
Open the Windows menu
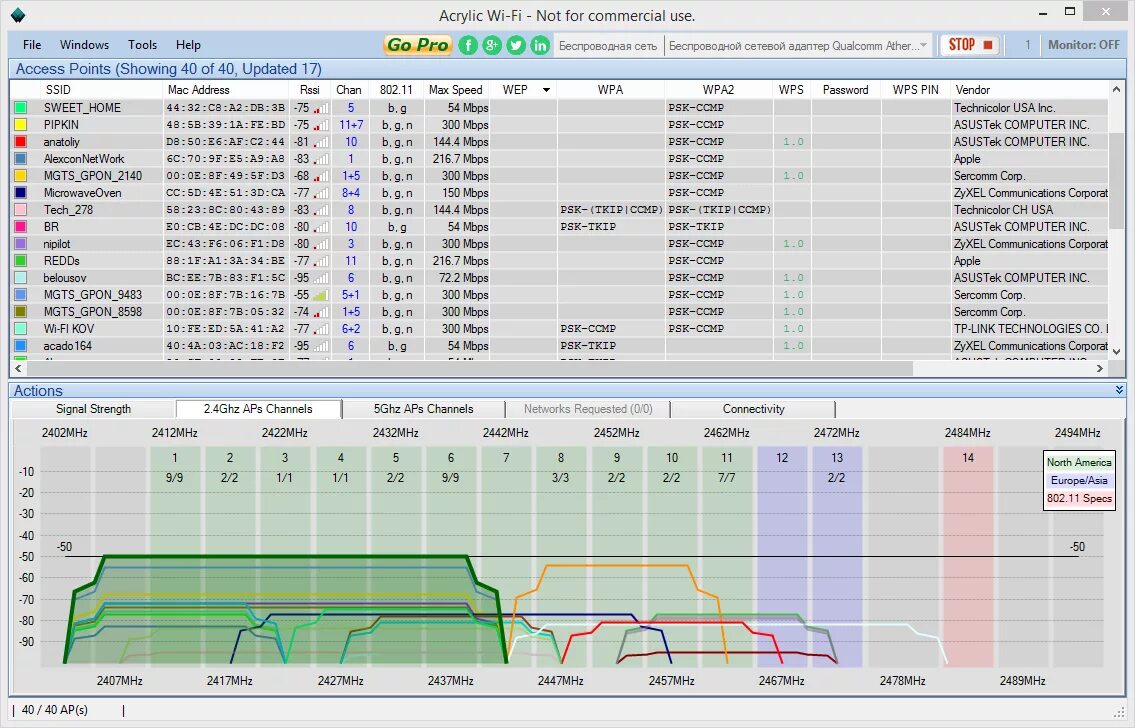pos(84,45)
